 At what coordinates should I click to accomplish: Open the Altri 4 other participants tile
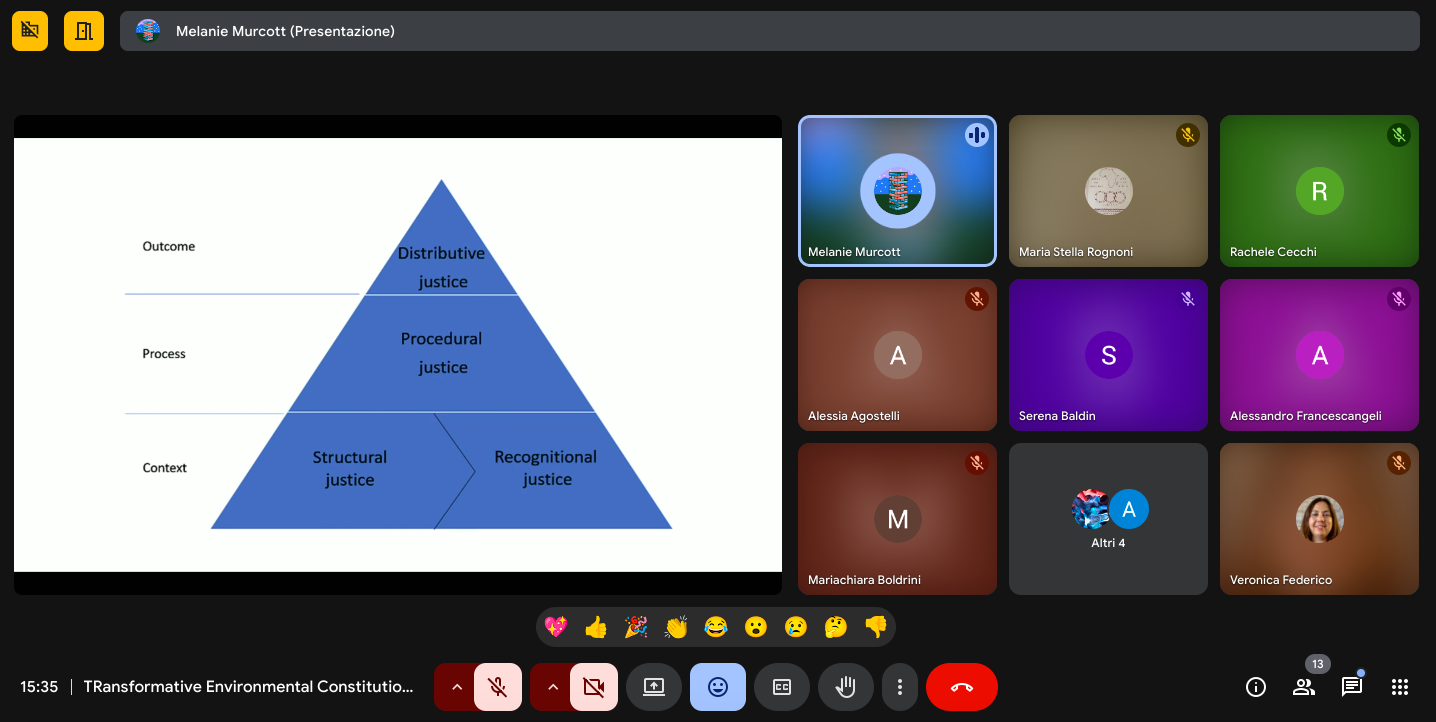1108,519
